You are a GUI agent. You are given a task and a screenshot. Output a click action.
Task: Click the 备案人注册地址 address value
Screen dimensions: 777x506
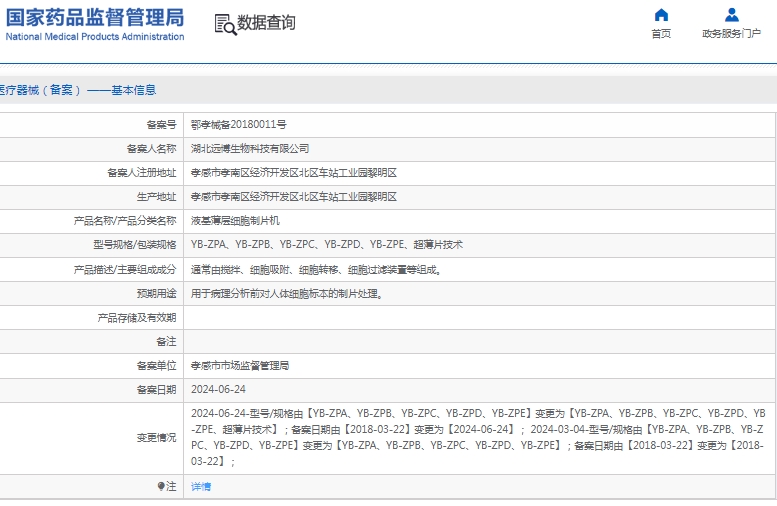pos(294,172)
